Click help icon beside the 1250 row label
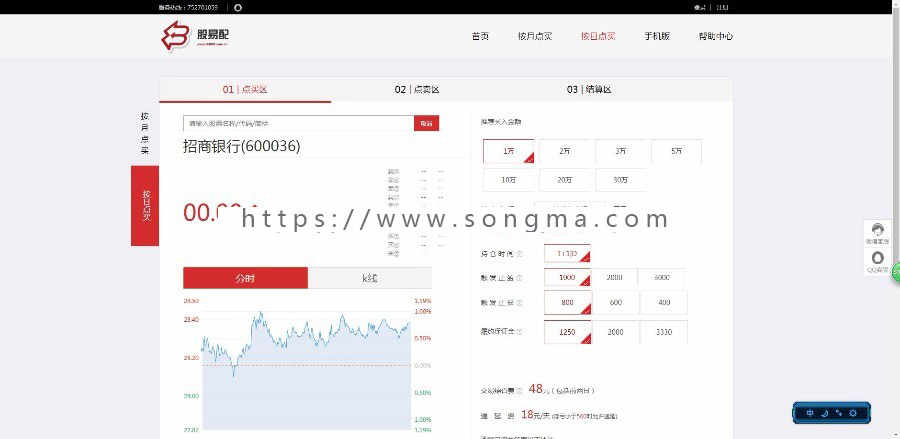 (519, 332)
